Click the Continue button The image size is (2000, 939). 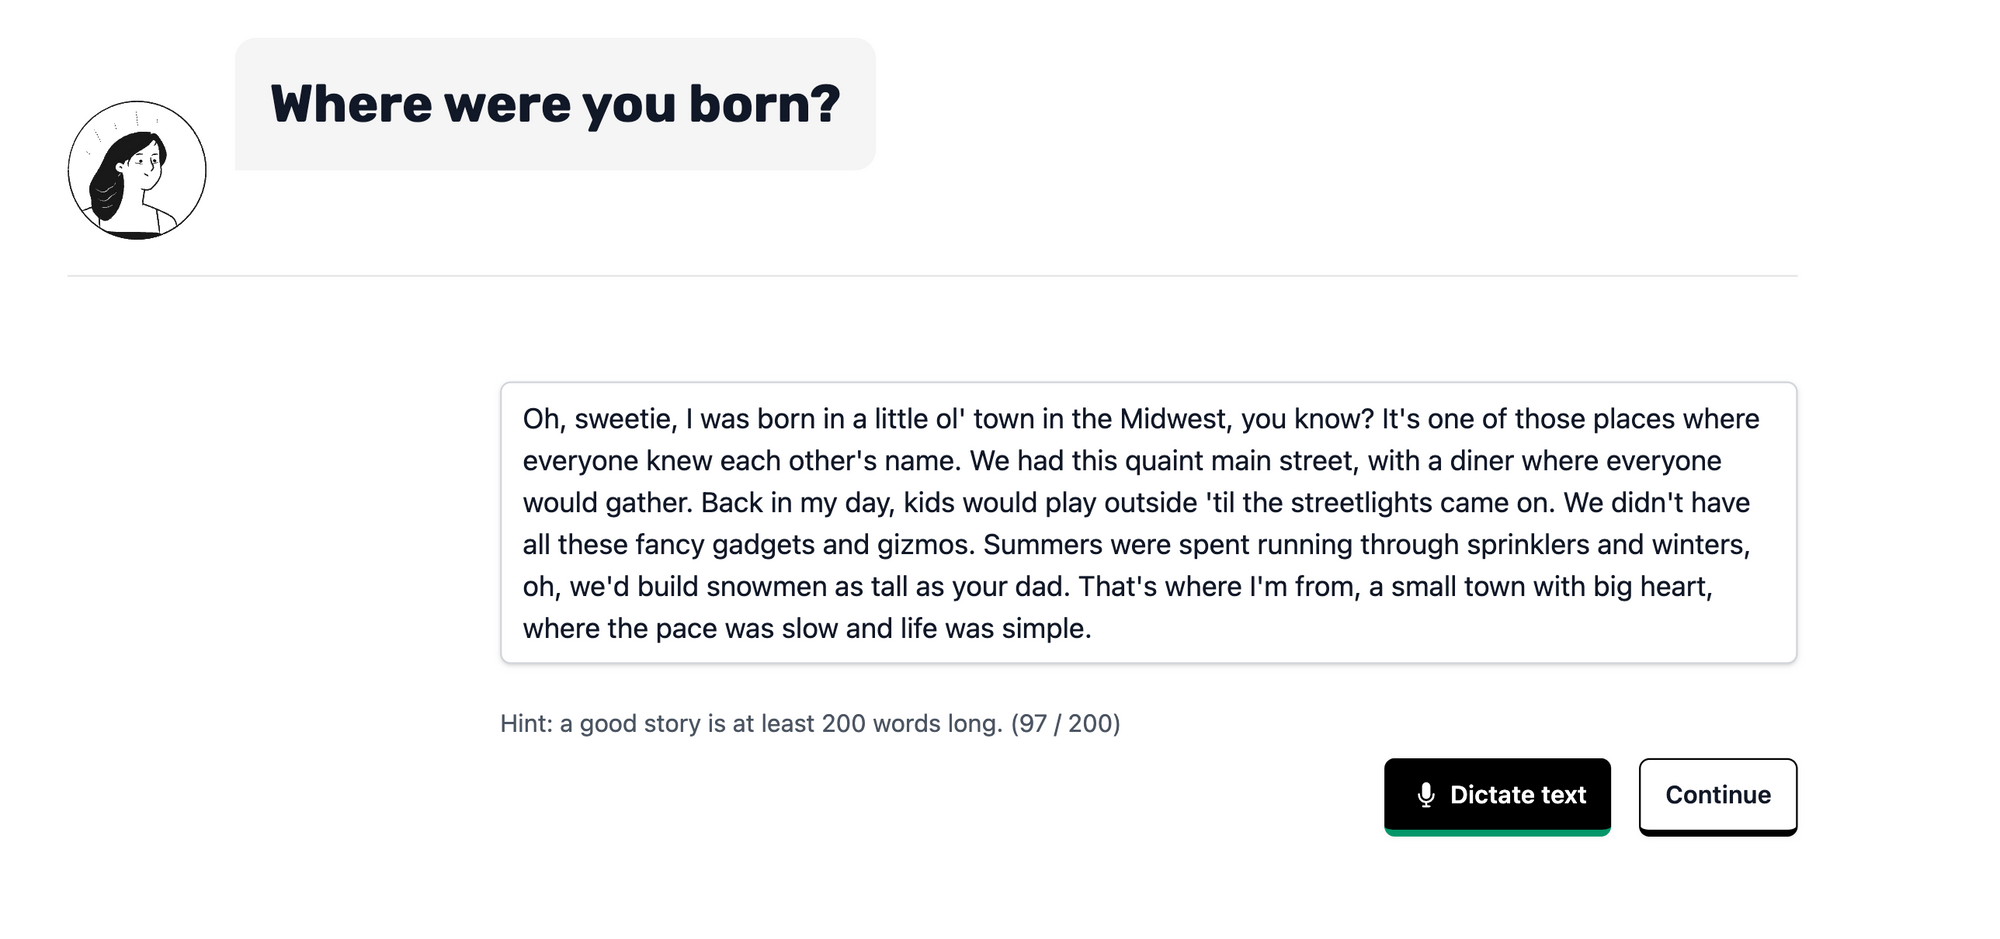point(1717,796)
